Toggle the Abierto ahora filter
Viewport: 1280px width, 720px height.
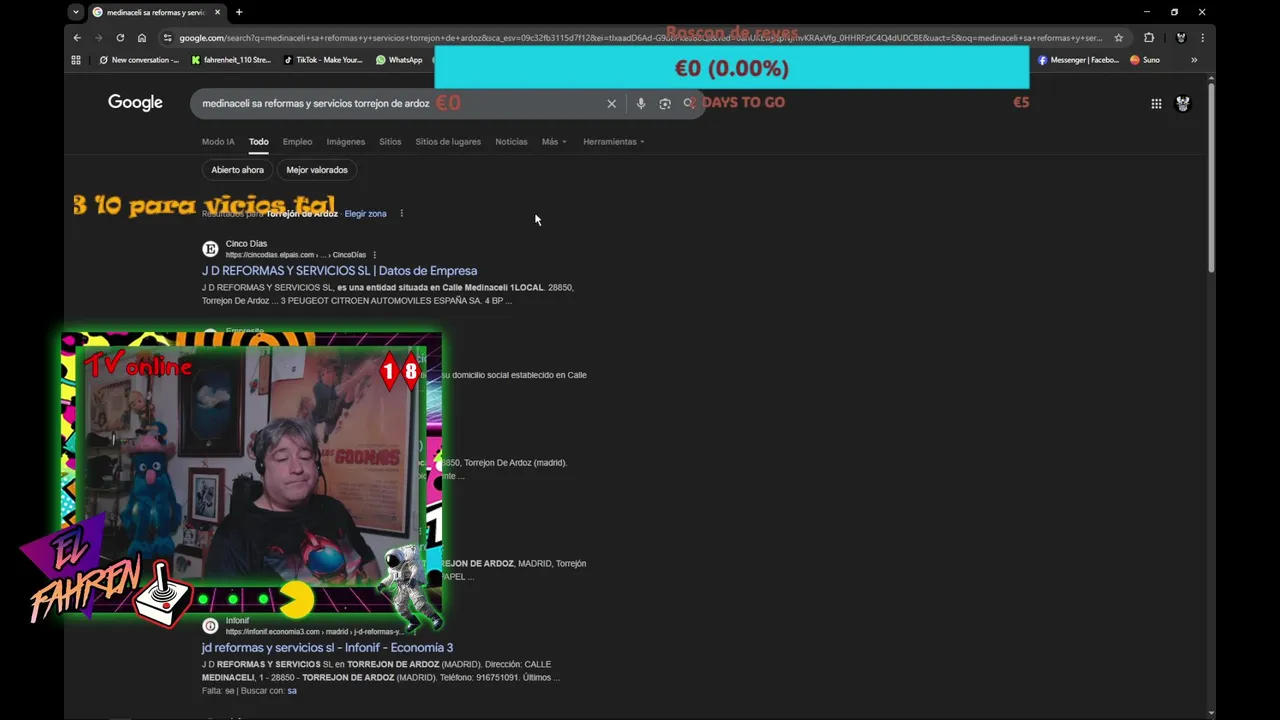pyautogui.click(x=237, y=170)
